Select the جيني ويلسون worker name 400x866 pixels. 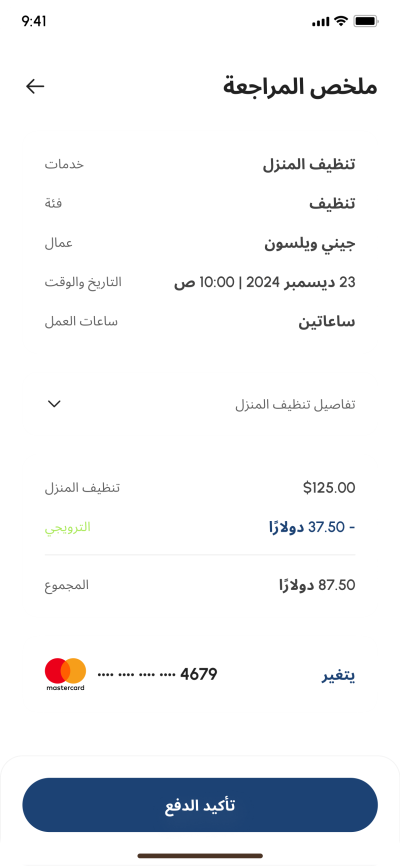(x=309, y=244)
